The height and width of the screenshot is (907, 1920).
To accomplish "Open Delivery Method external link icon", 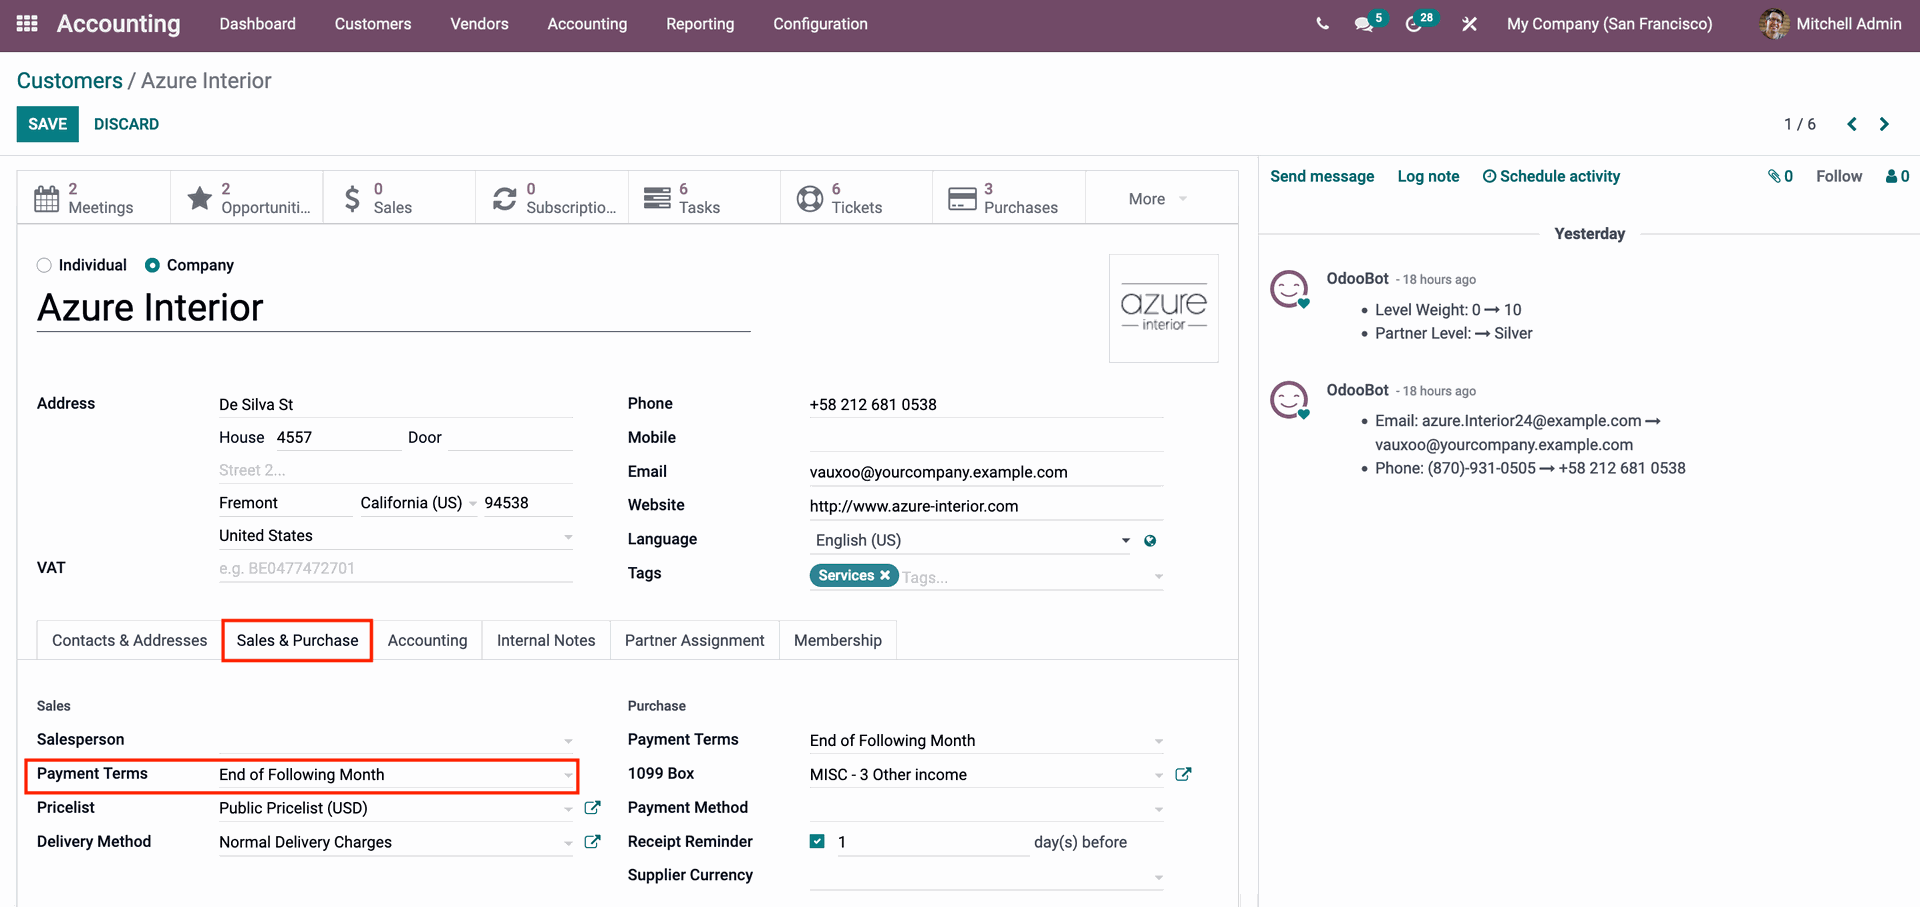I will 592,842.
